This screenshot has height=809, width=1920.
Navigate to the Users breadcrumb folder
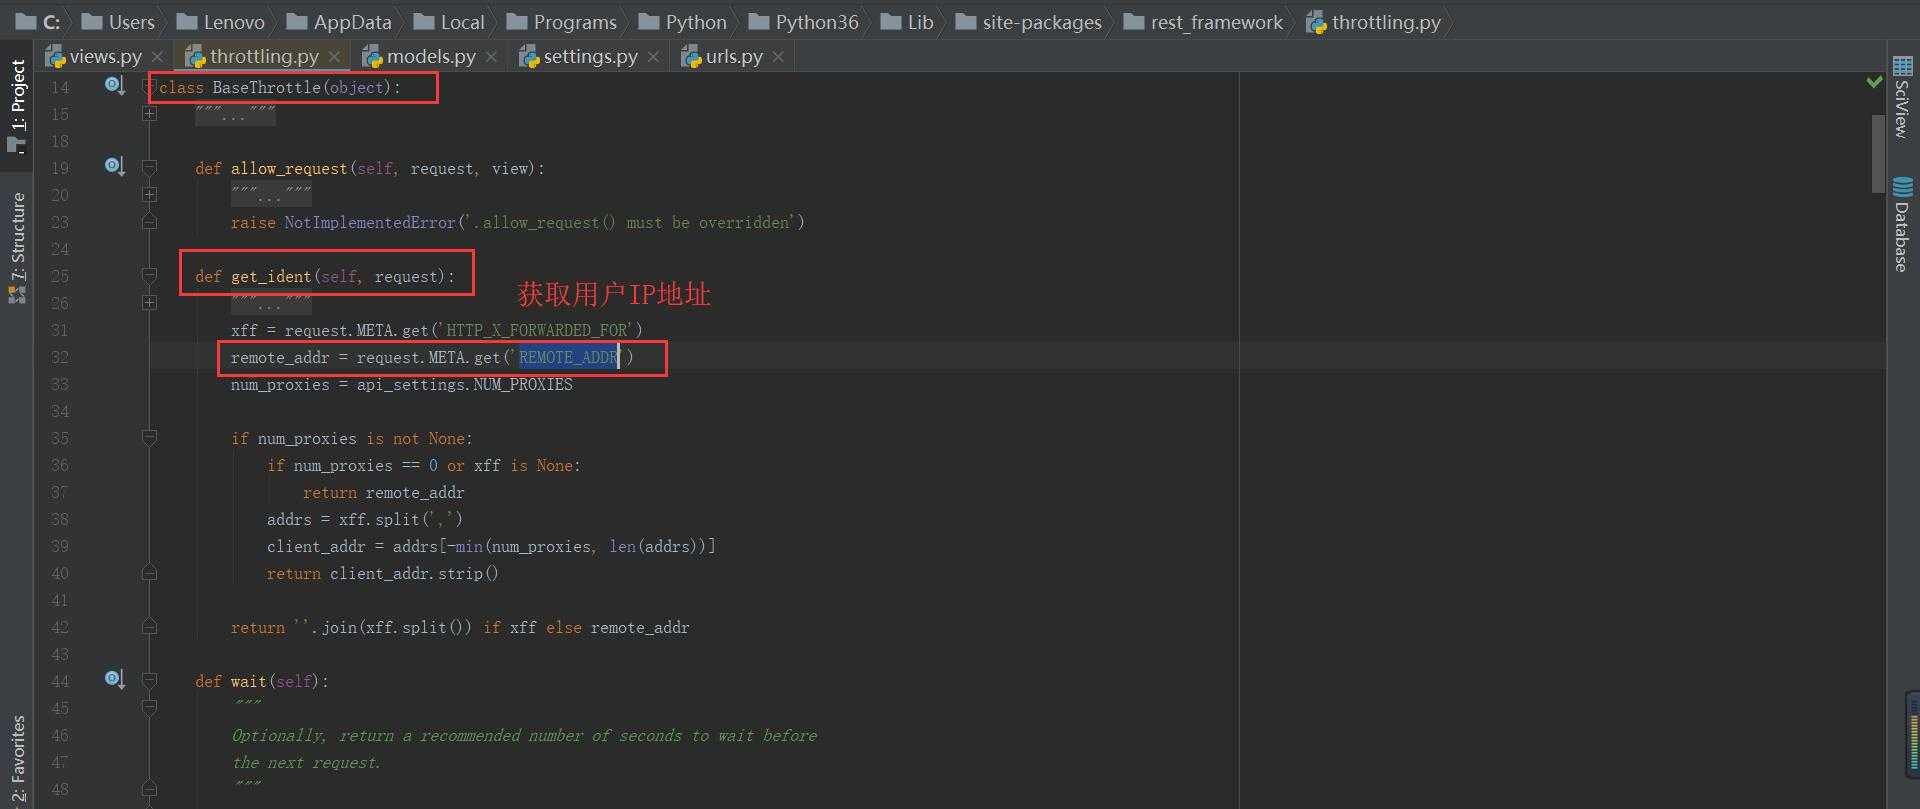point(118,22)
